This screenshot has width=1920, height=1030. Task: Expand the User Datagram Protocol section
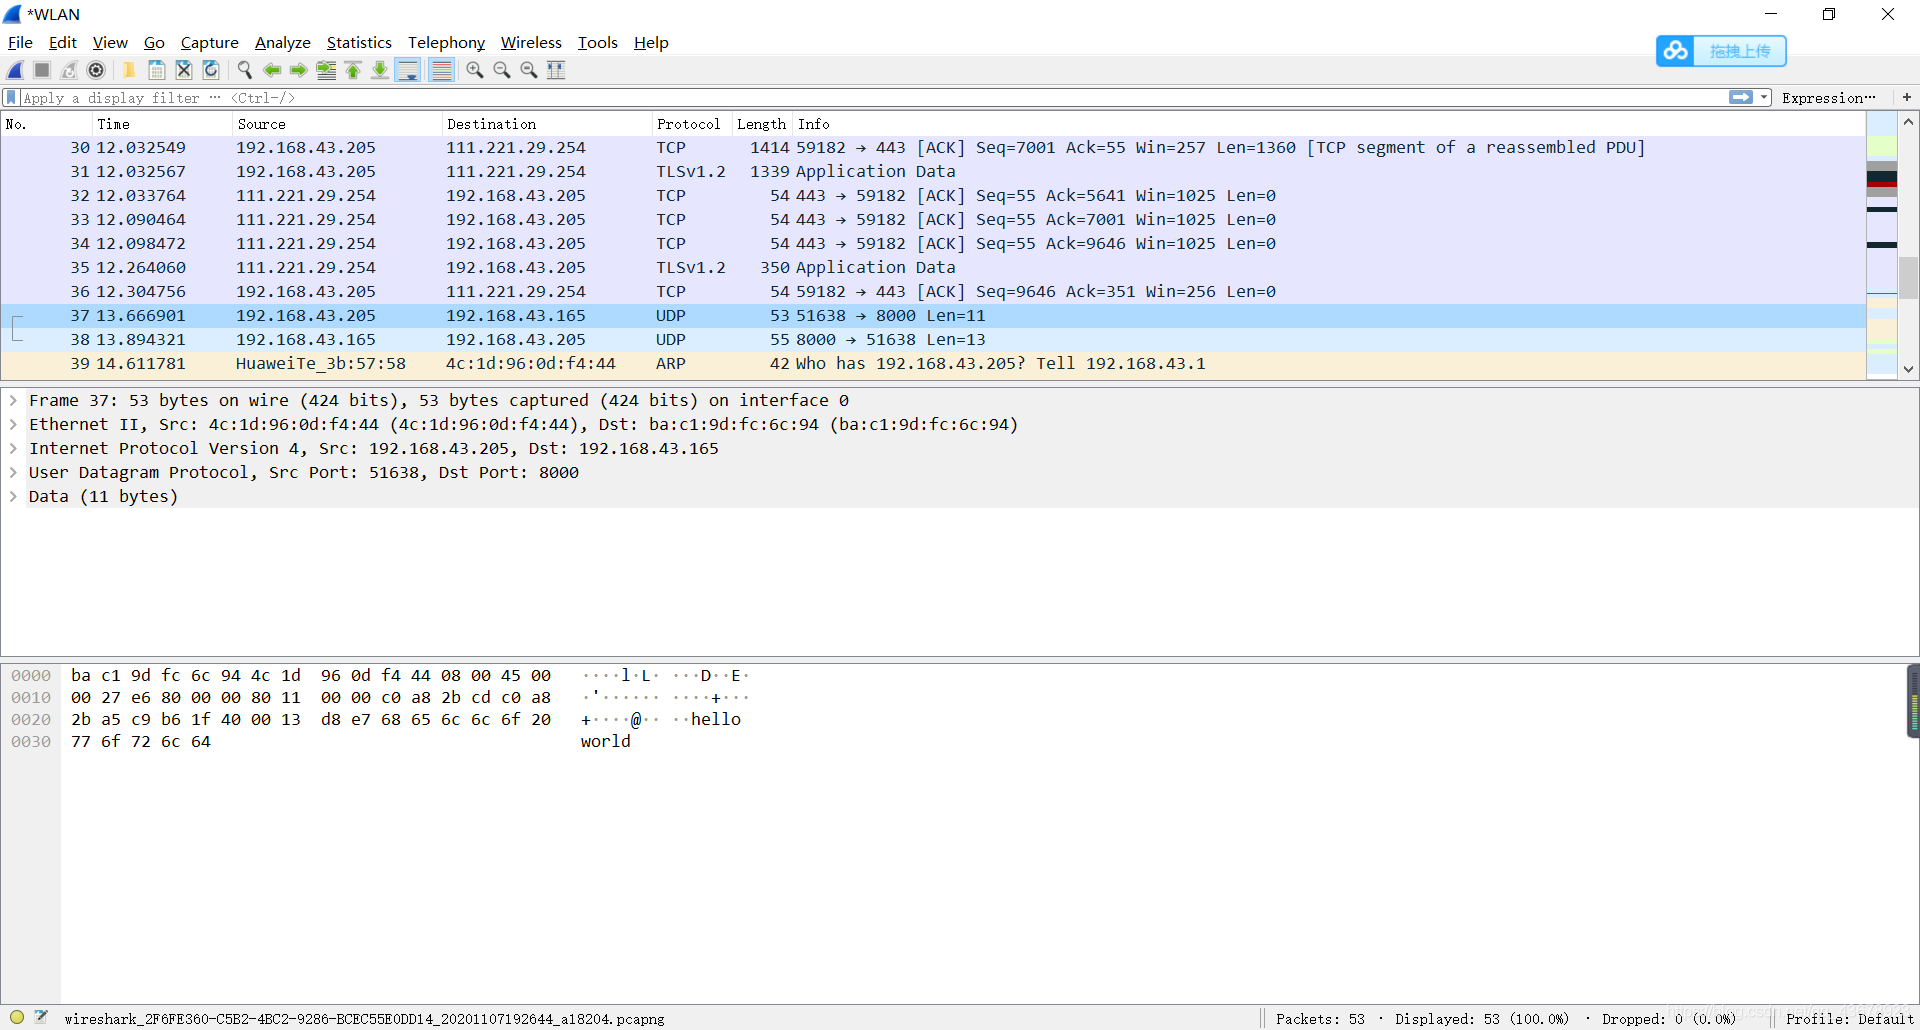(13, 472)
